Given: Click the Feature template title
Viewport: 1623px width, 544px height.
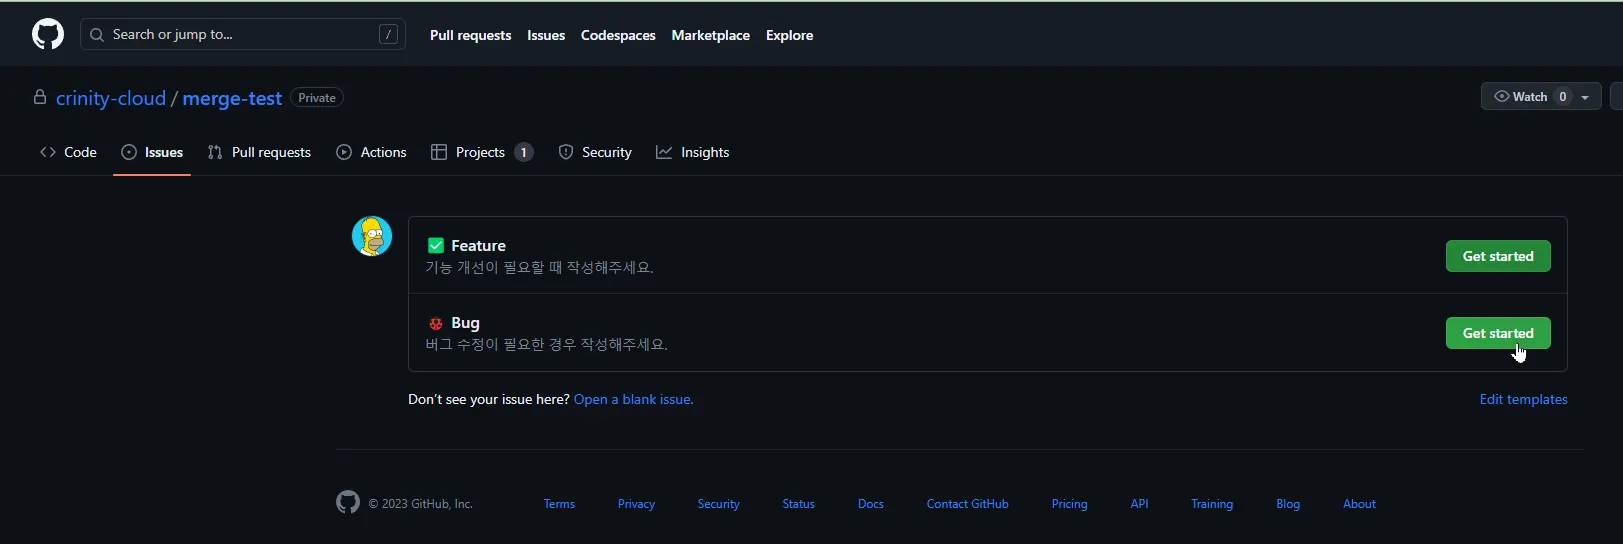Looking at the screenshot, I should (x=478, y=245).
